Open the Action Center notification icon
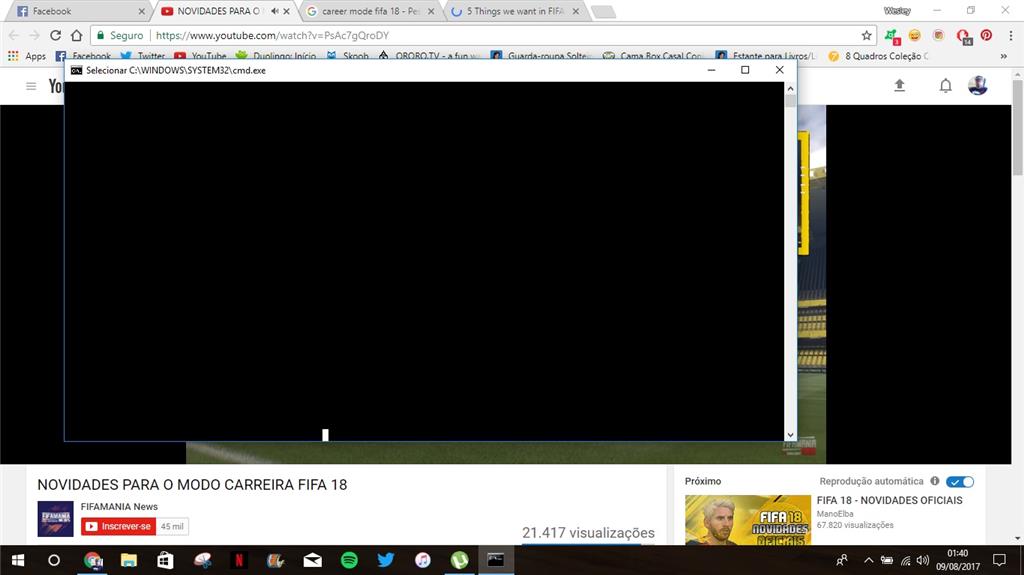Screen dimensions: 1024x575 pos(999,560)
